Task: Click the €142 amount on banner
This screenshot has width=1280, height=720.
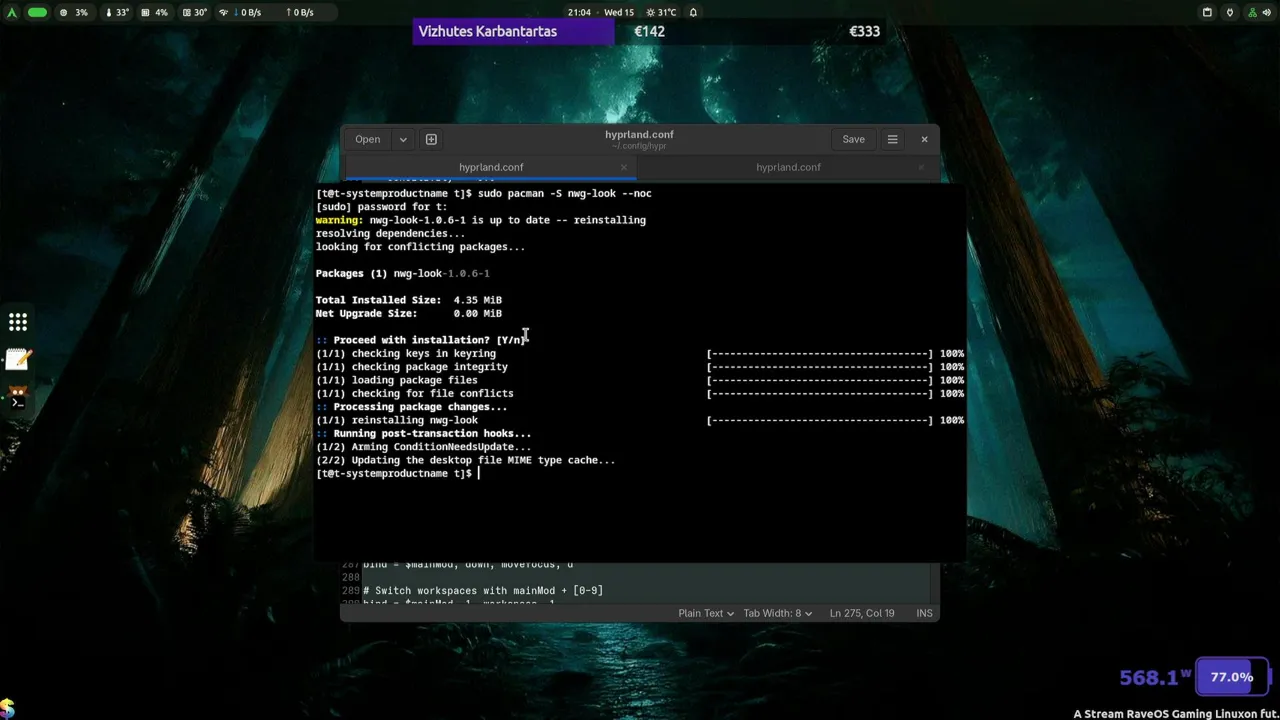Action: point(649,31)
